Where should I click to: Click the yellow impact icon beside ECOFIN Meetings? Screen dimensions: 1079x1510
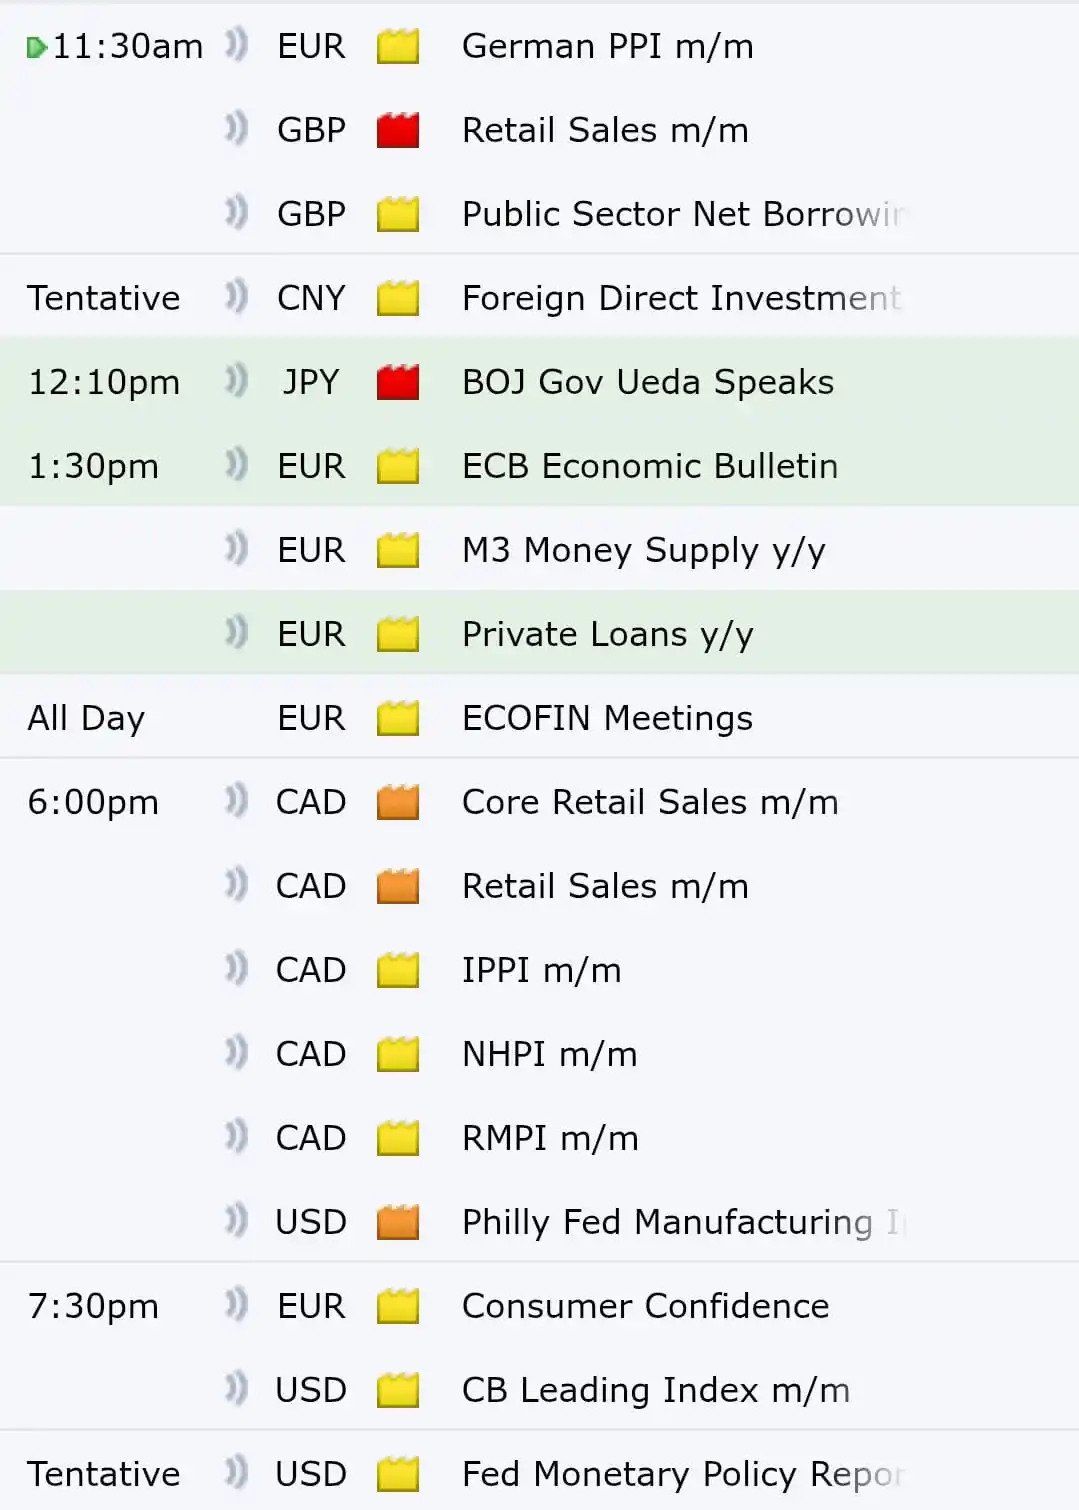click(x=396, y=717)
